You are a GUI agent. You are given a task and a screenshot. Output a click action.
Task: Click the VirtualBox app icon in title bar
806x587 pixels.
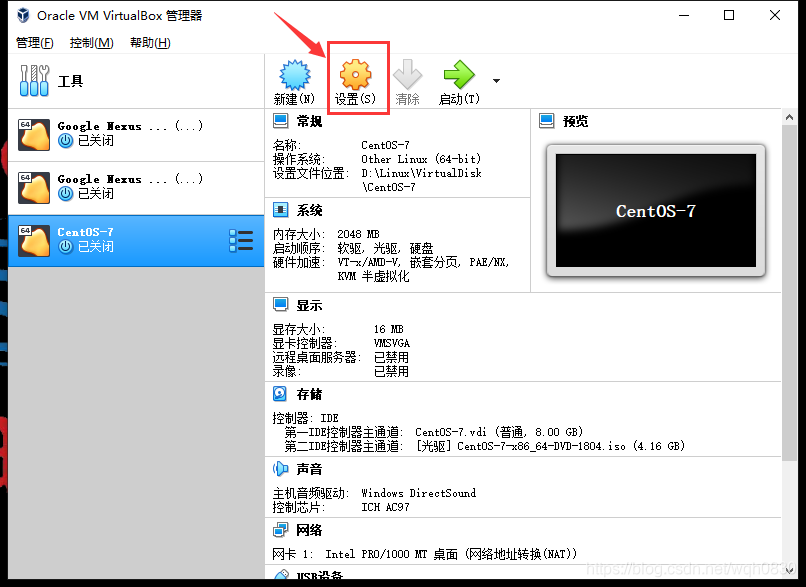tap(24, 15)
